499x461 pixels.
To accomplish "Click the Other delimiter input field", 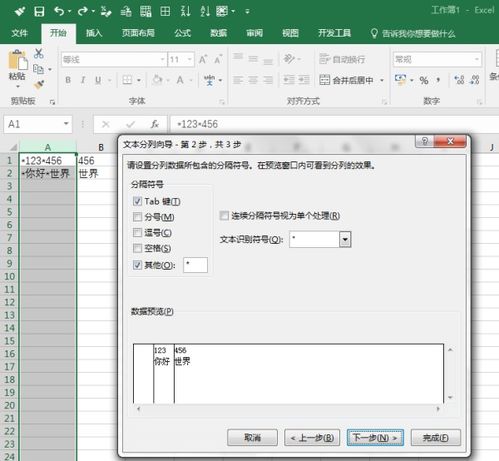I will click(x=195, y=265).
